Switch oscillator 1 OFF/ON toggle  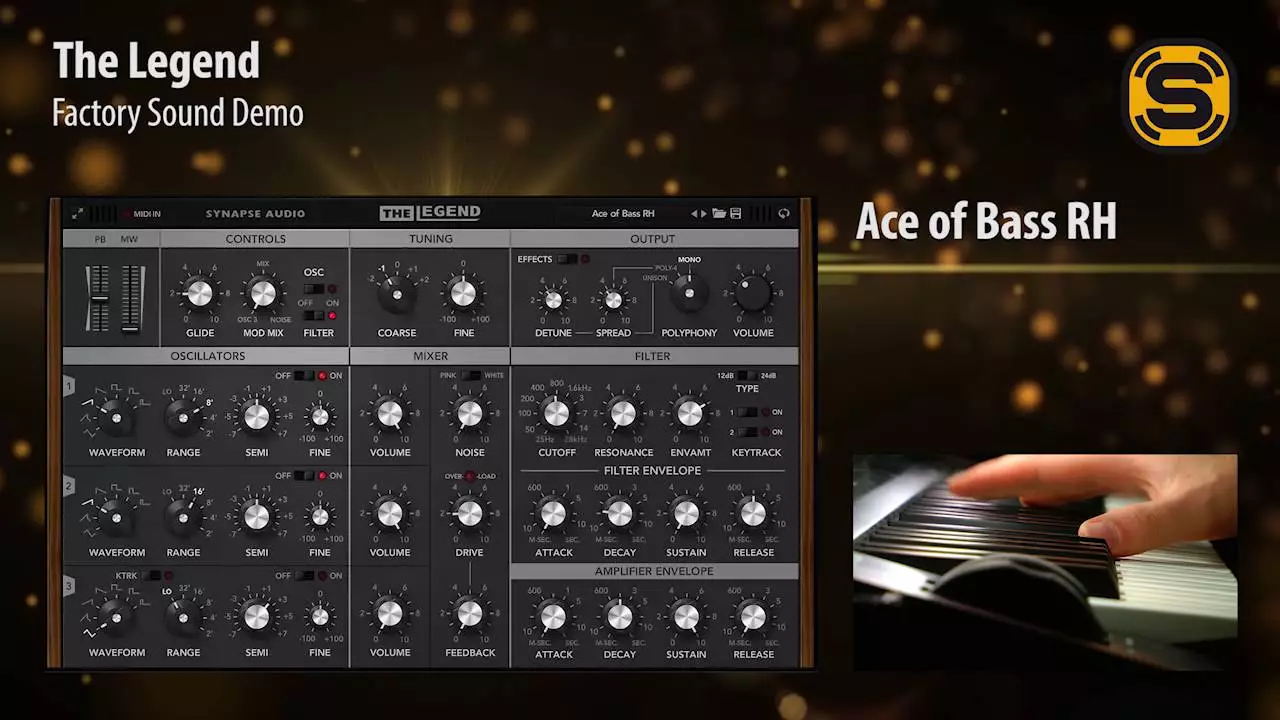pyautogui.click(x=305, y=376)
